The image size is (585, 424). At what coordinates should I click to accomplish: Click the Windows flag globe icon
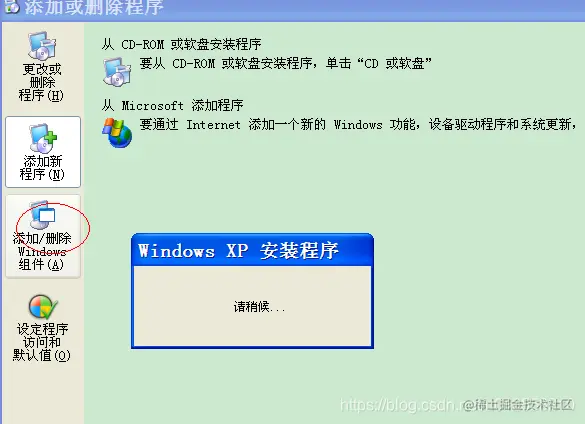(117, 133)
